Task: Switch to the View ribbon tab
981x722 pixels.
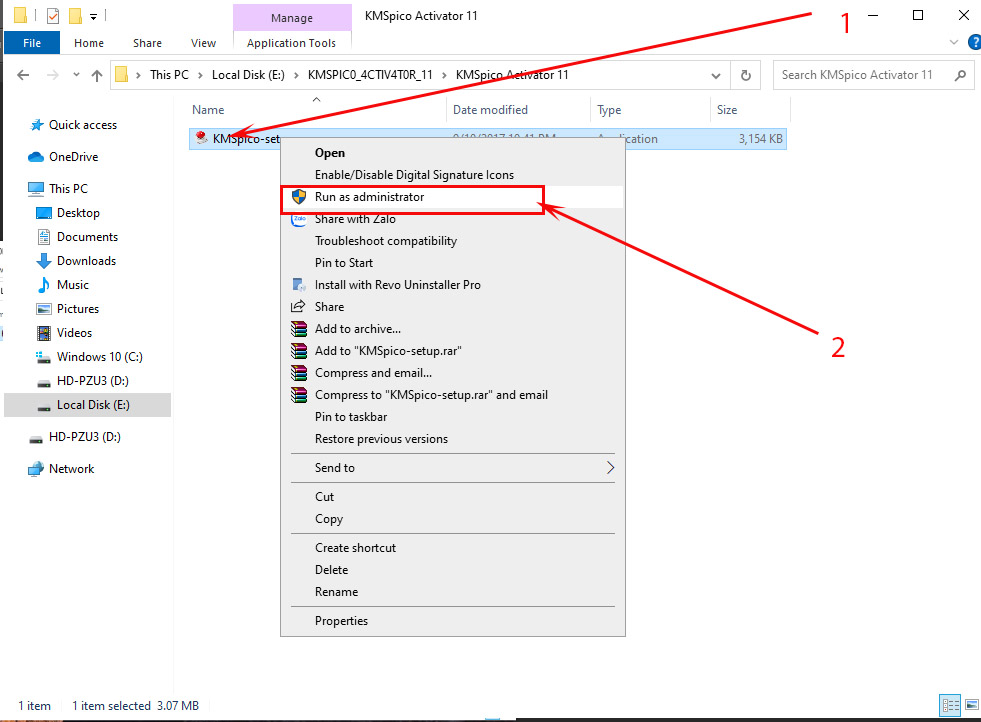Action: 203,43
